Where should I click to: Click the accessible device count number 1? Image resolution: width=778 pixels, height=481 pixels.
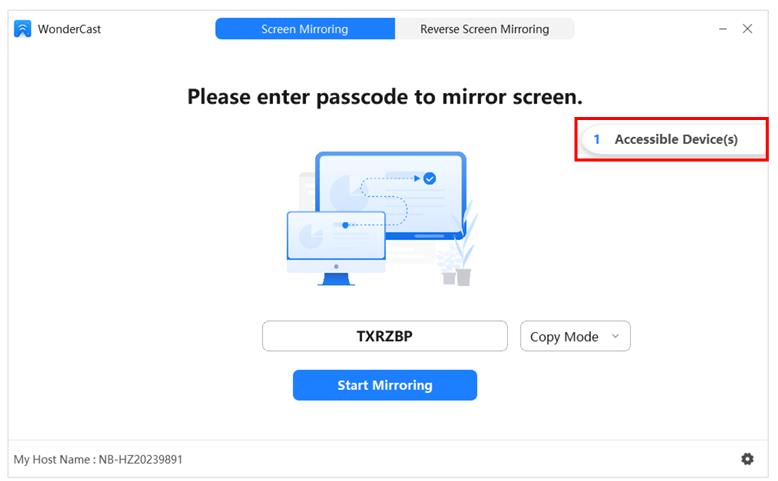pyautogui.click(x=597, y=140)
